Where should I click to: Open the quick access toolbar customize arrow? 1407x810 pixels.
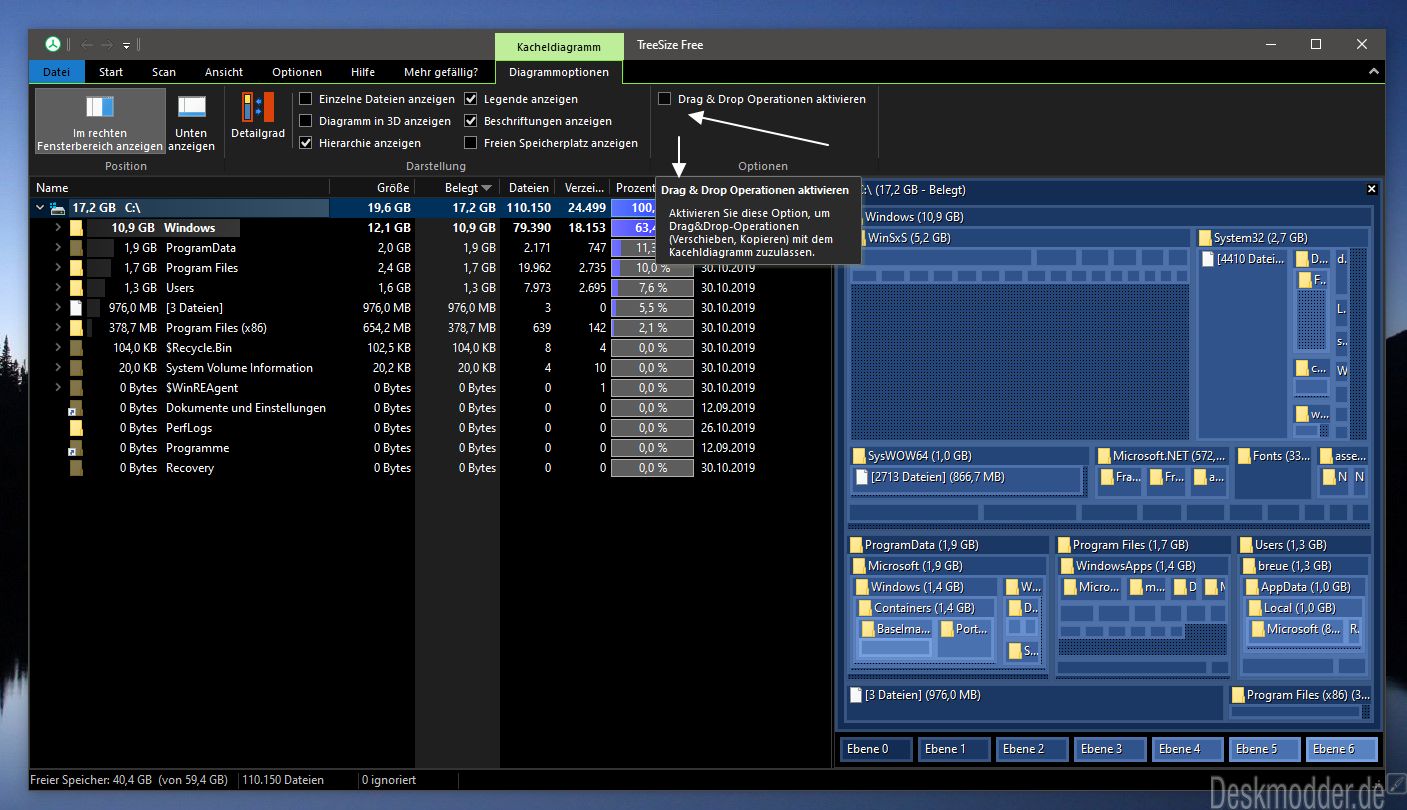tap(127, 45)
